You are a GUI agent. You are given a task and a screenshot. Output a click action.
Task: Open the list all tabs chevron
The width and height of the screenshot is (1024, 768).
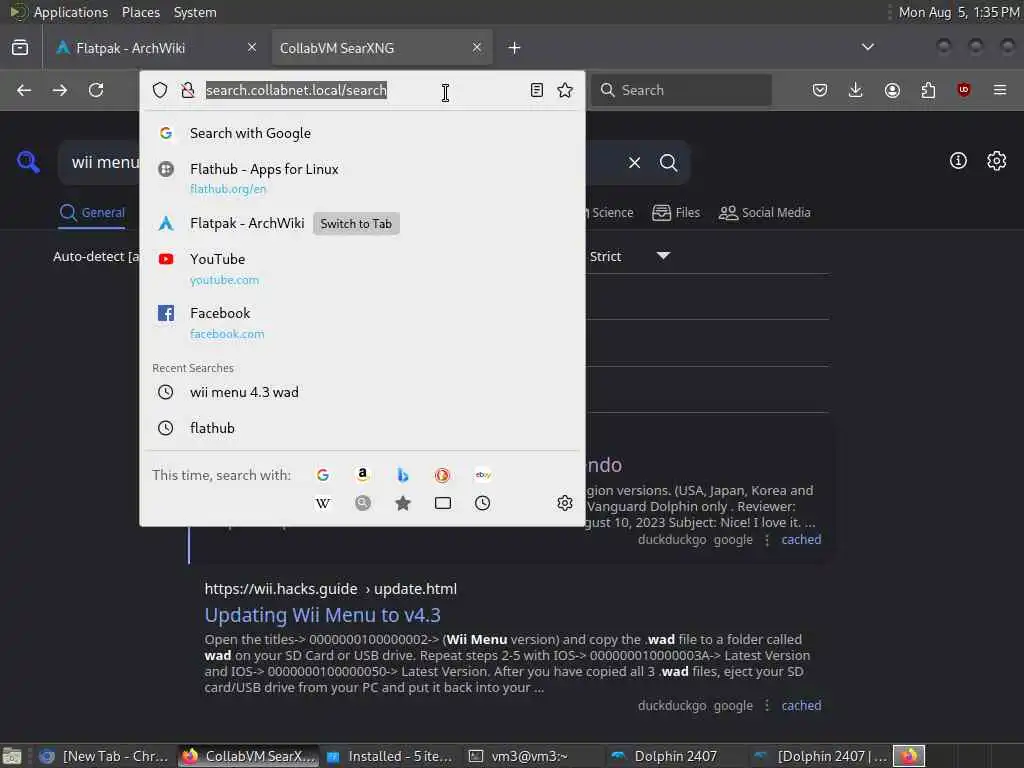click(868, 47)
